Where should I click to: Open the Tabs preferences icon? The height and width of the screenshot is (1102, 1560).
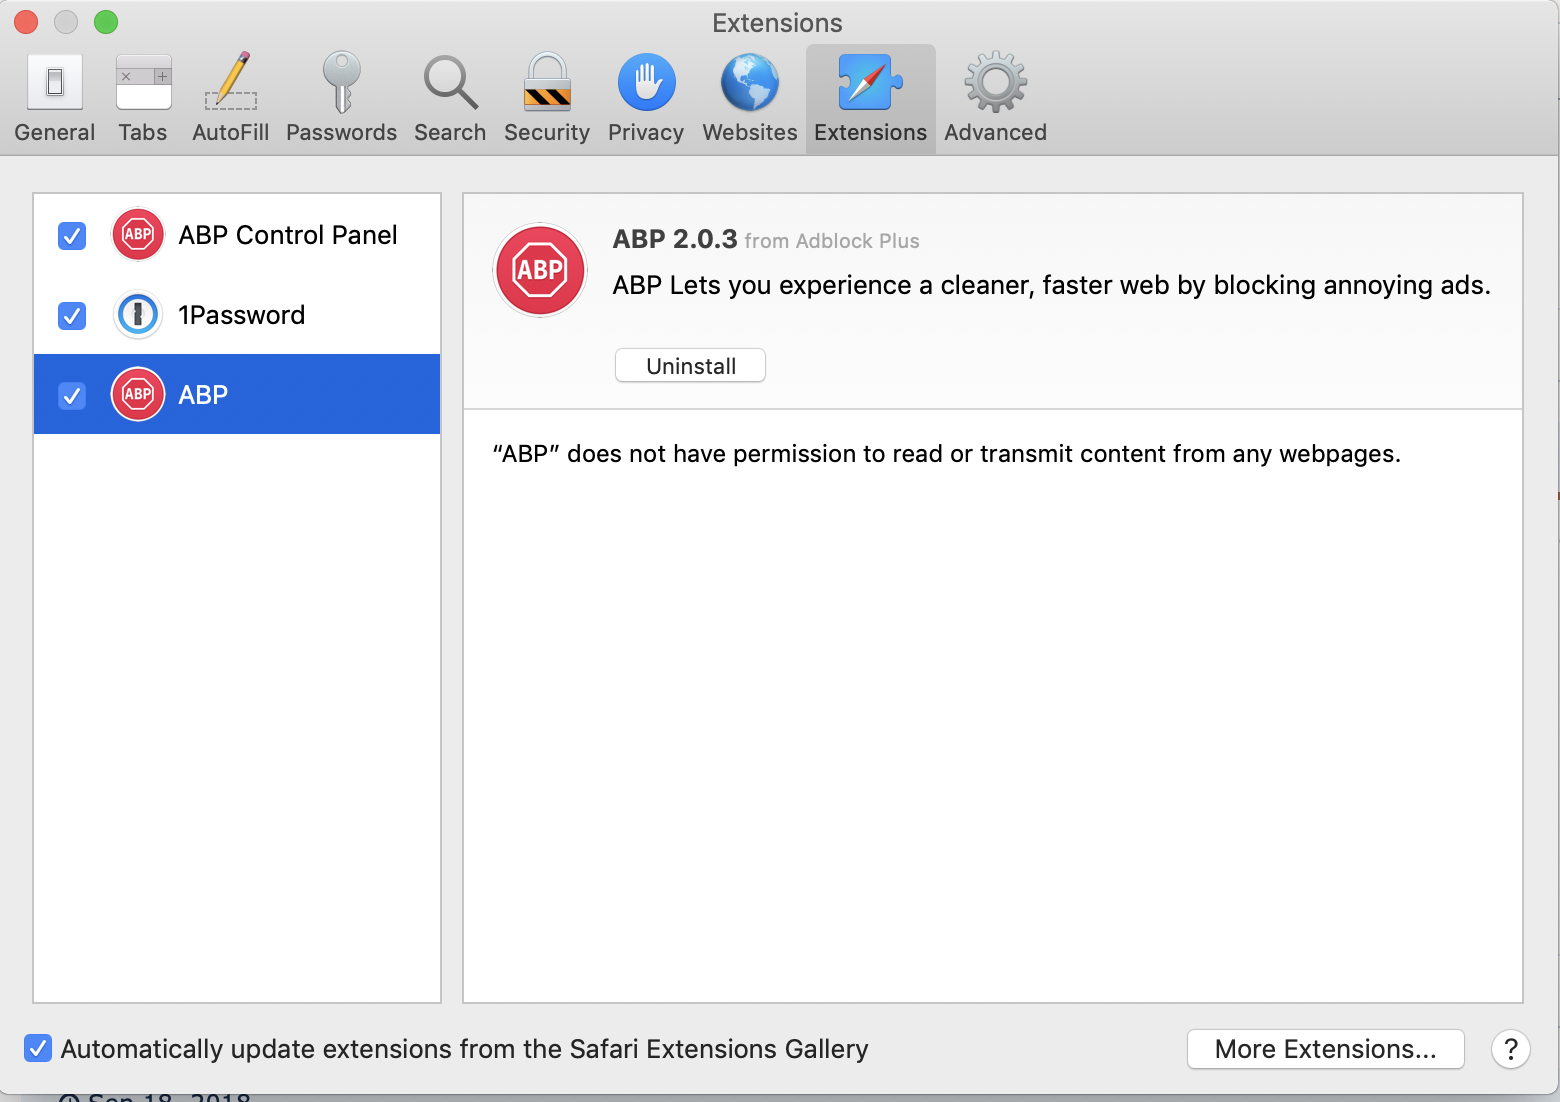pos(143,82)
